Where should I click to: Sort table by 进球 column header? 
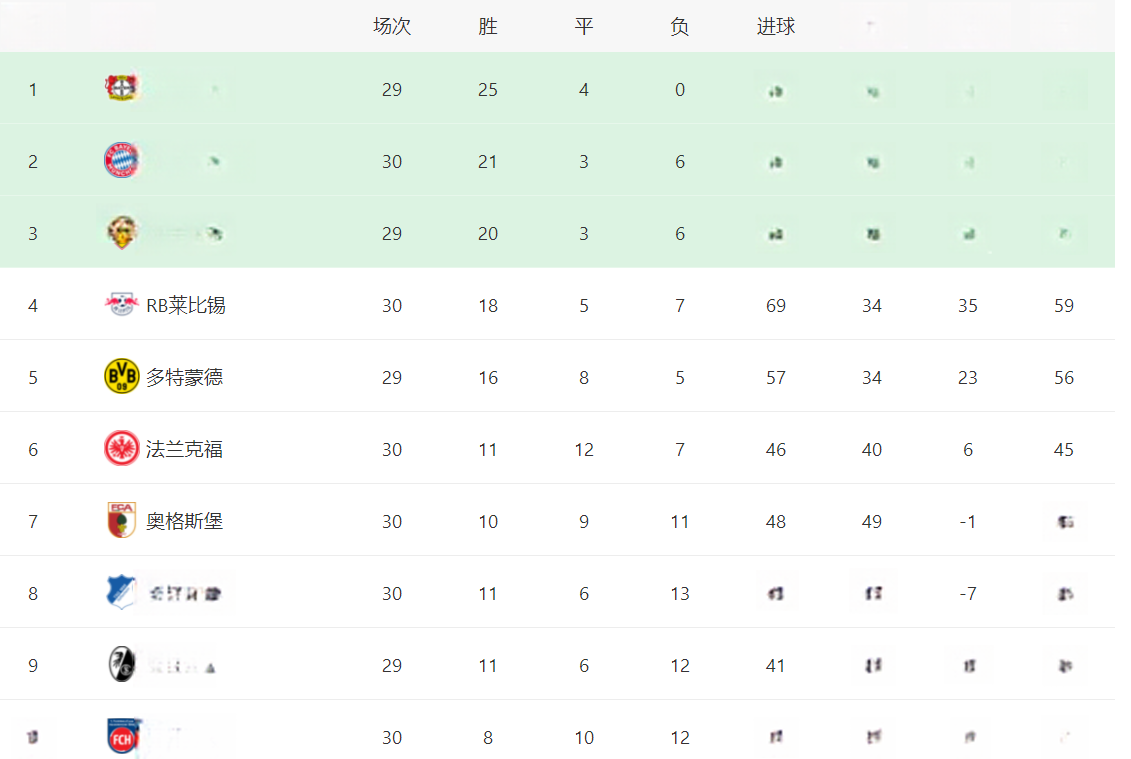pos(775,27)
